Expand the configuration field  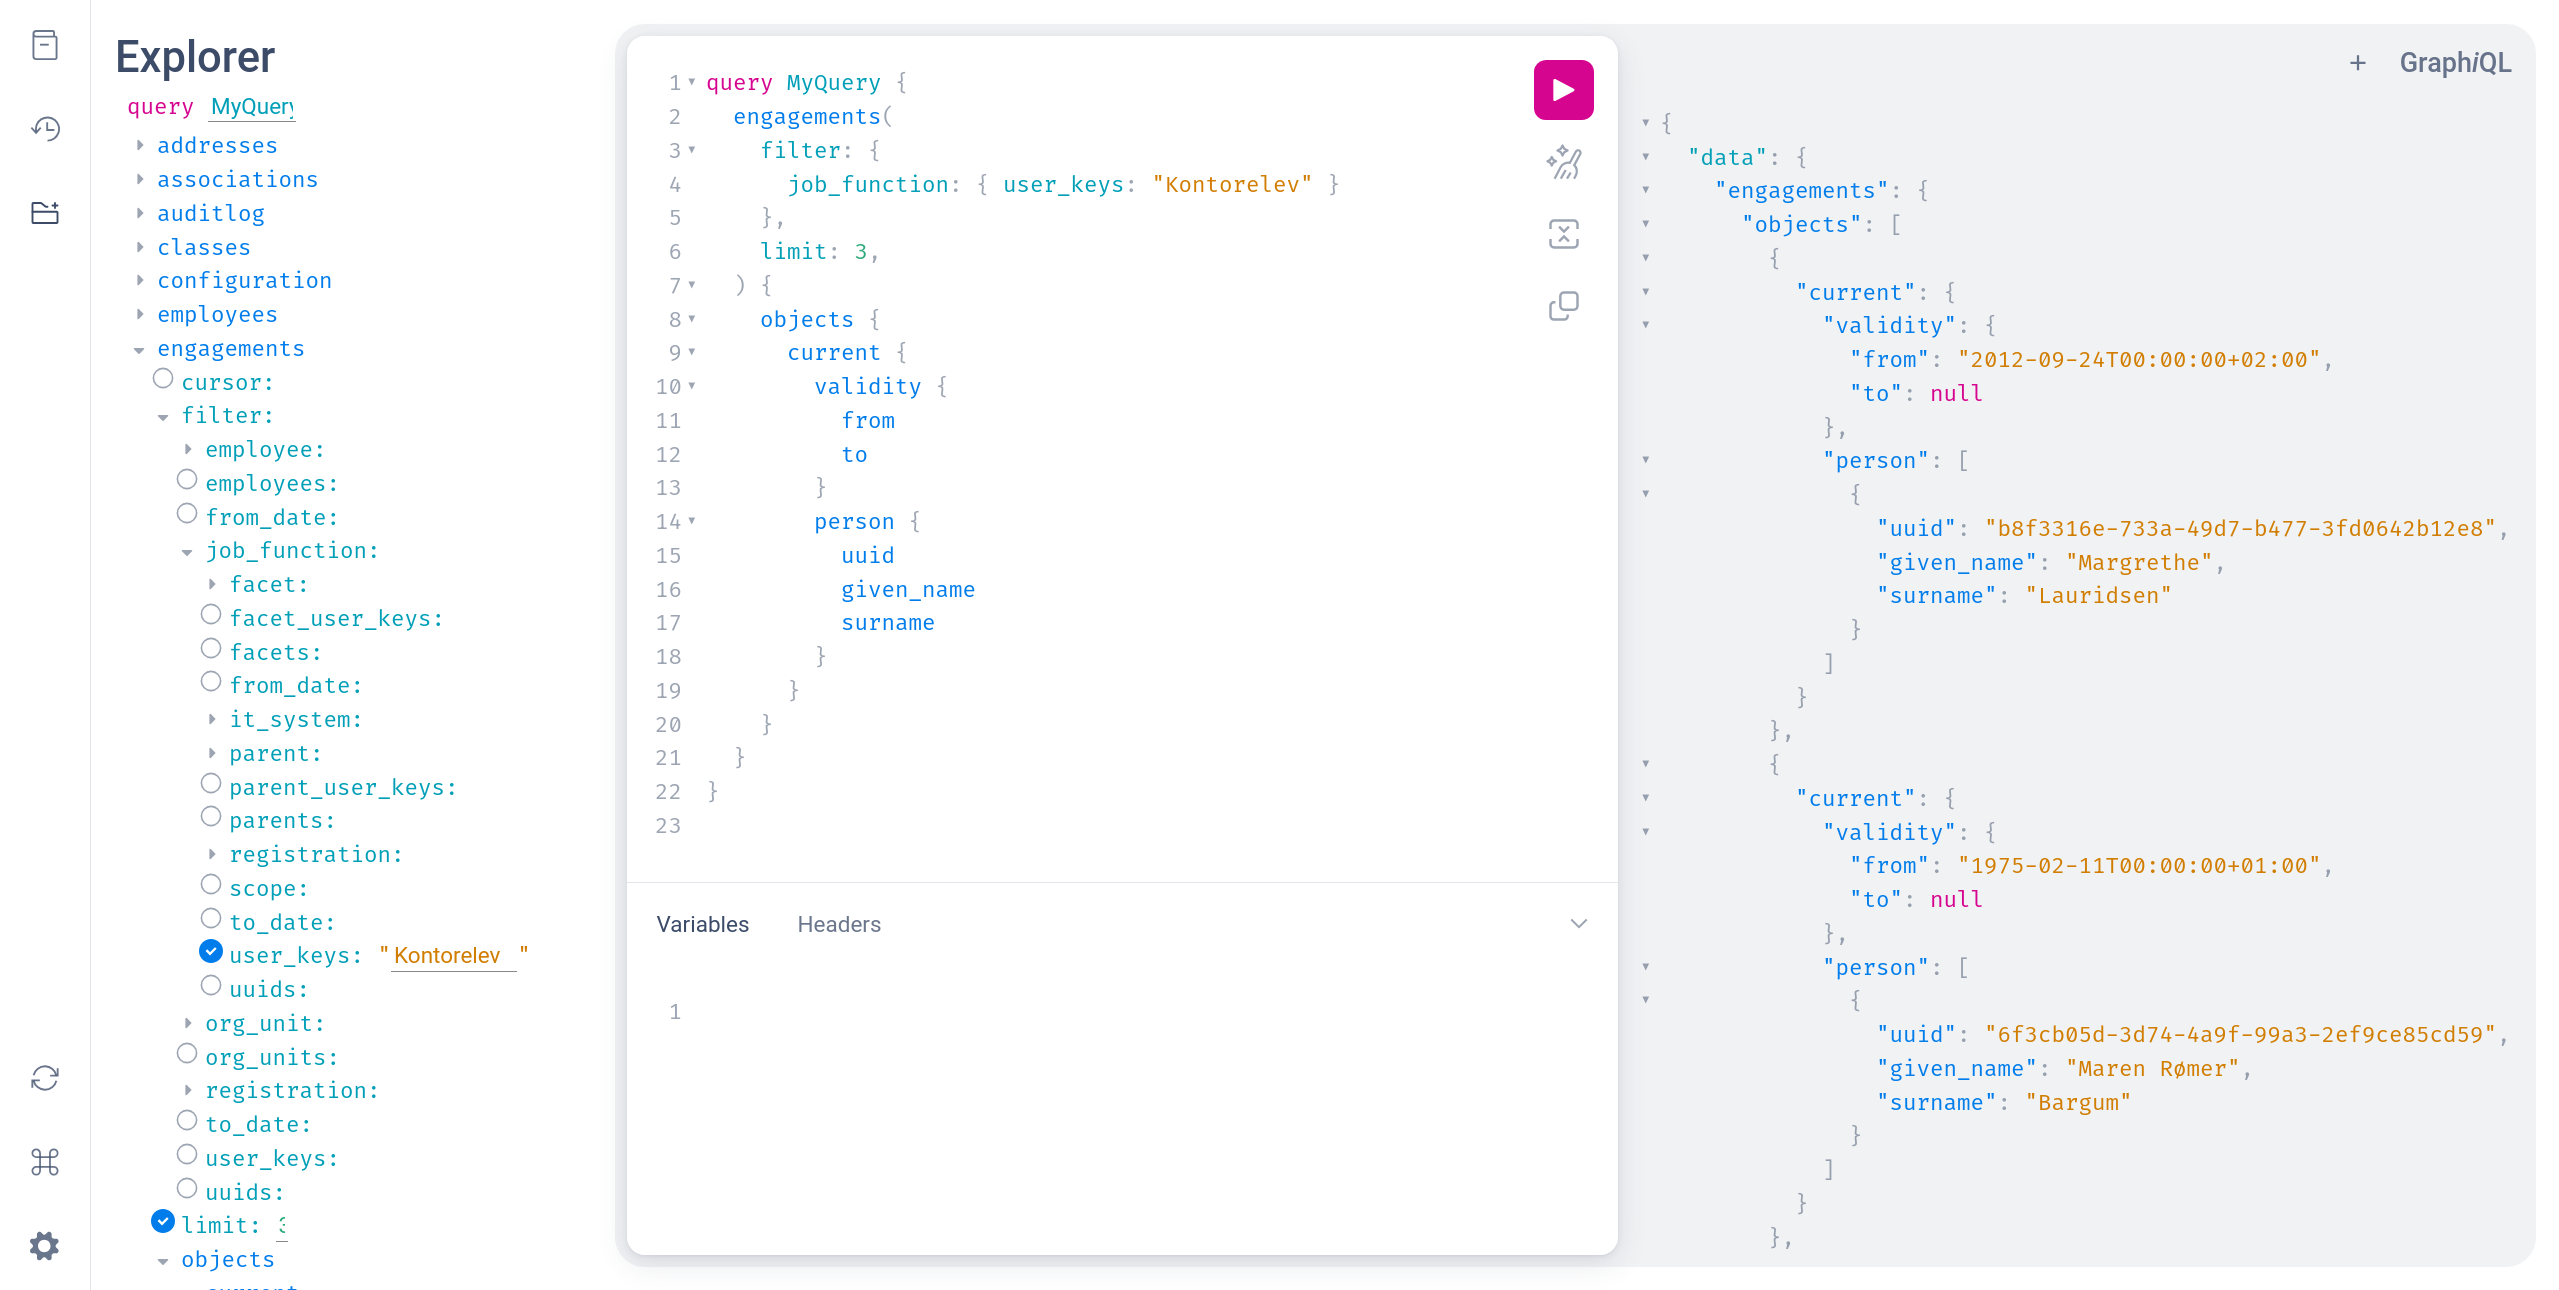point(140,281)
